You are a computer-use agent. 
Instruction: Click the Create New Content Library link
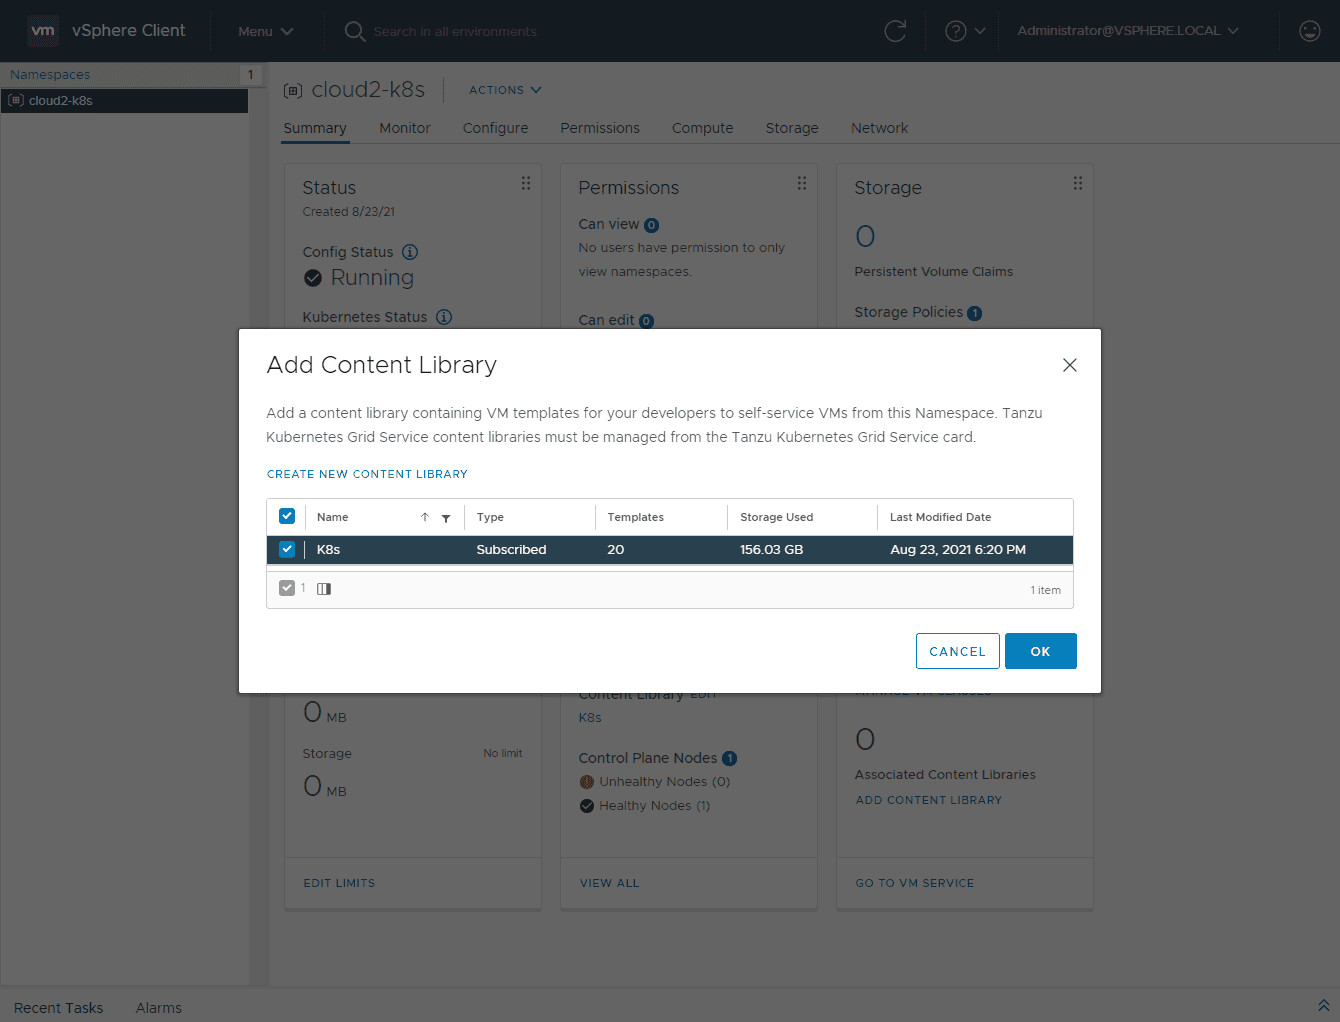(x=367, y=474)
